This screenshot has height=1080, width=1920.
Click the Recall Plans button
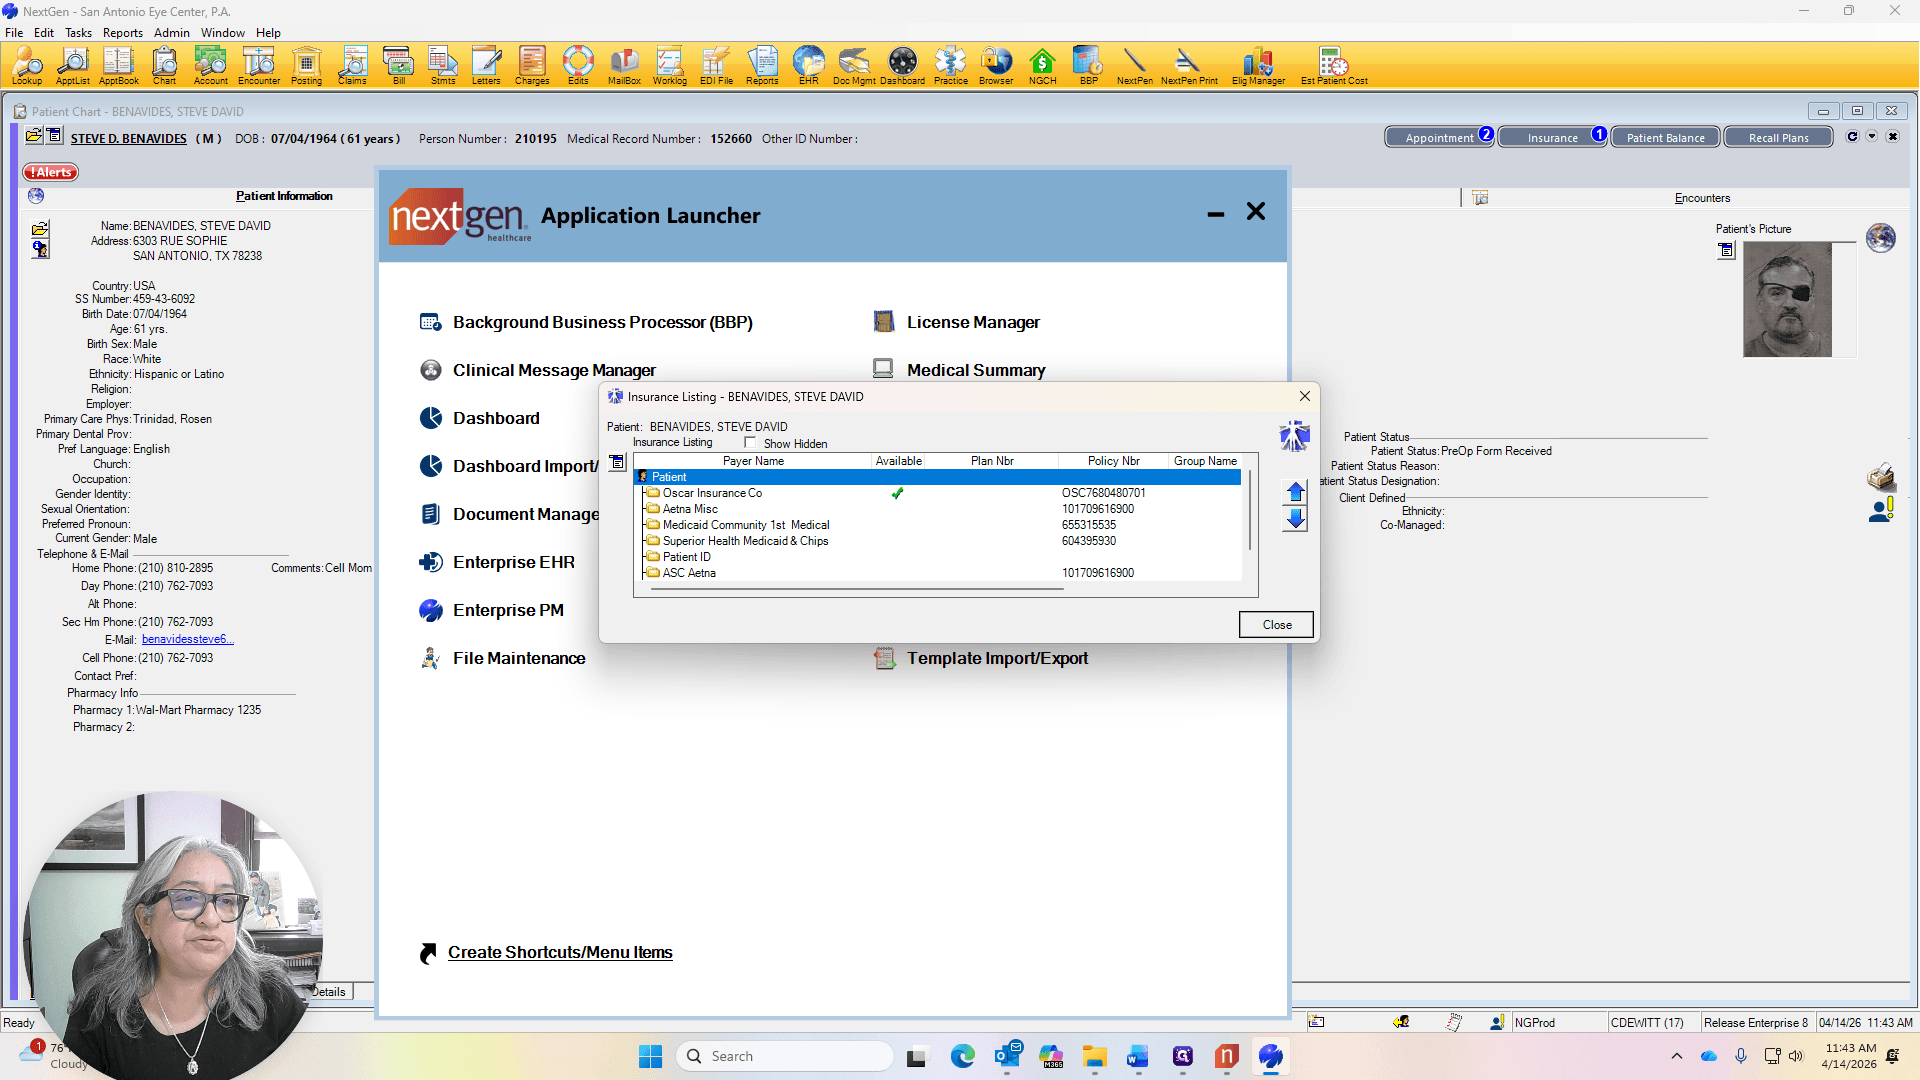pyautogui.click(x=1778, y=138)
